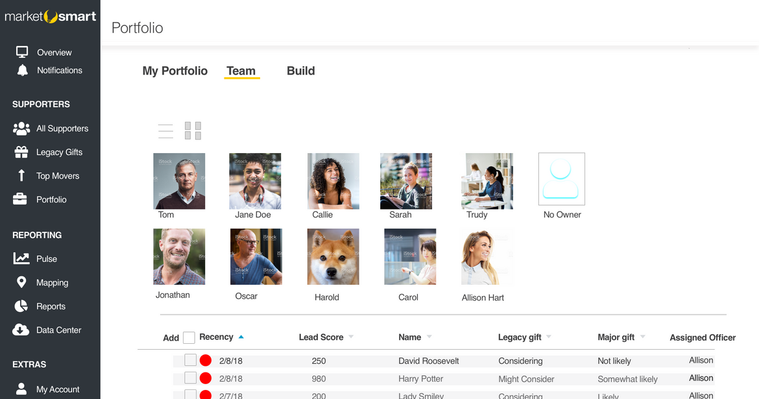Viewport: 759px width, 399px height.
Task: Tick the checkbox for David Roosevelt
Action: (190, 360)
